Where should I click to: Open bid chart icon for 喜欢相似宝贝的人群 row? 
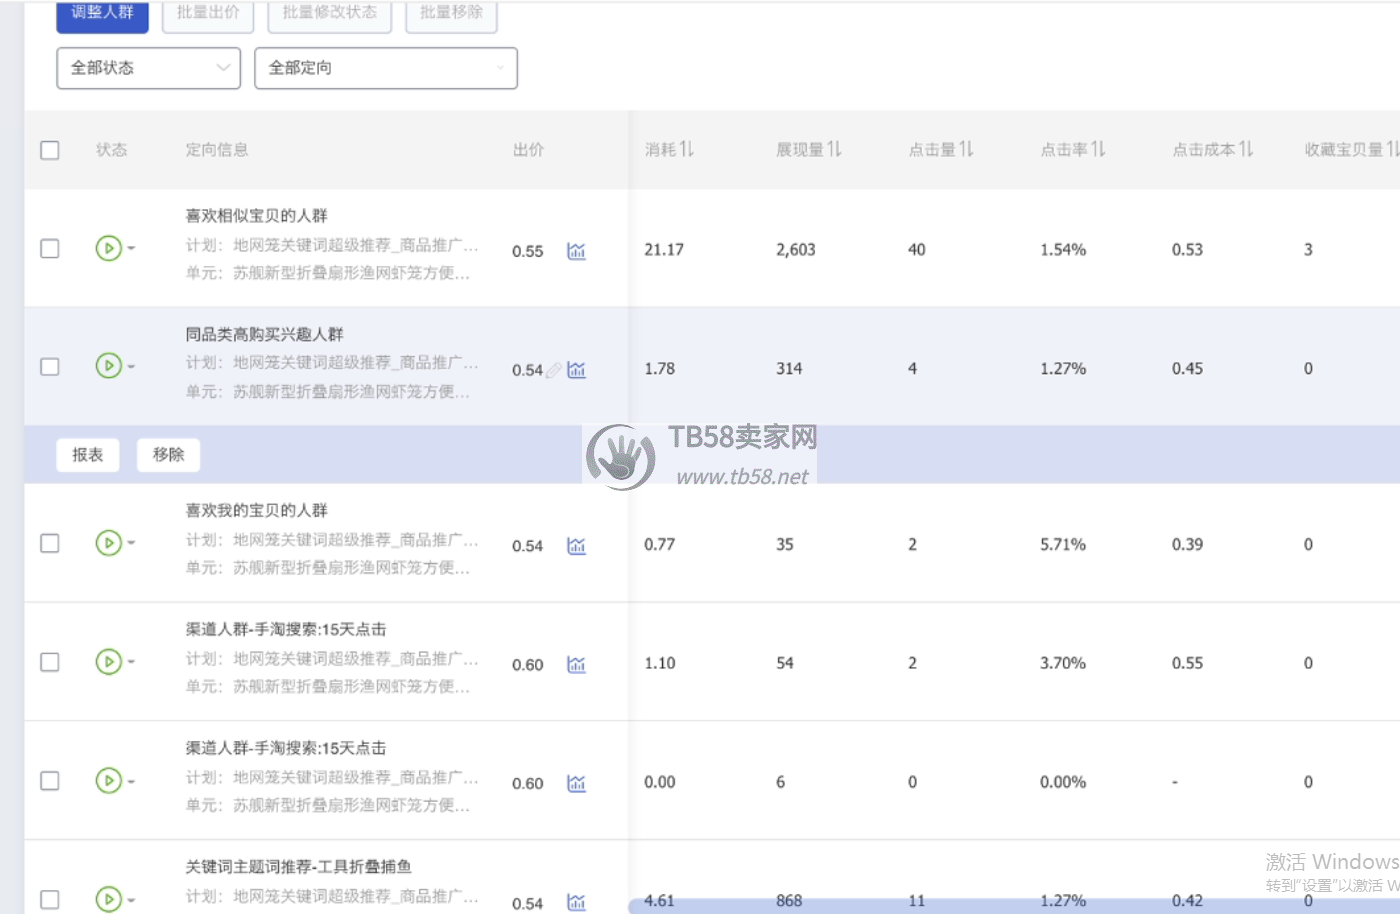(576, 251)
